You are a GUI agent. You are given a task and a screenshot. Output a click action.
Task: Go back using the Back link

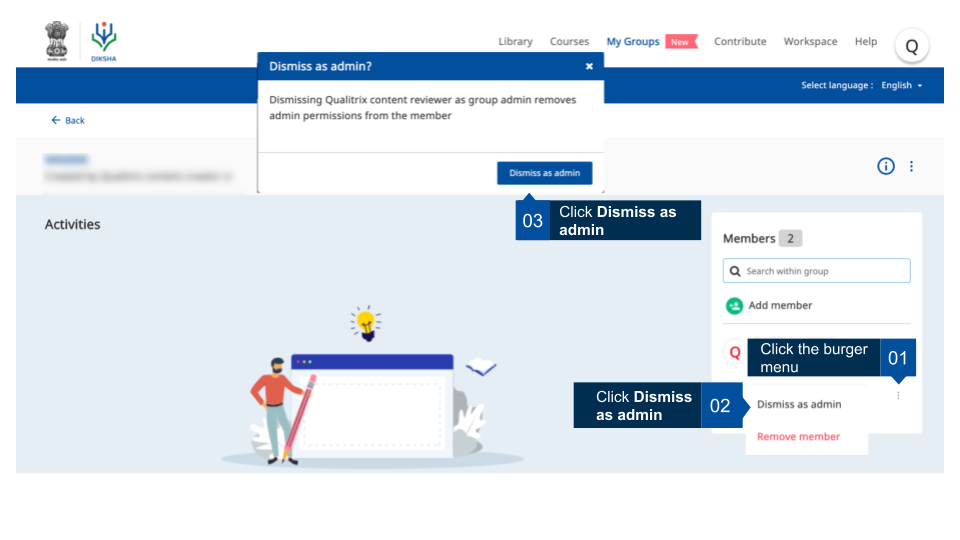68,120
